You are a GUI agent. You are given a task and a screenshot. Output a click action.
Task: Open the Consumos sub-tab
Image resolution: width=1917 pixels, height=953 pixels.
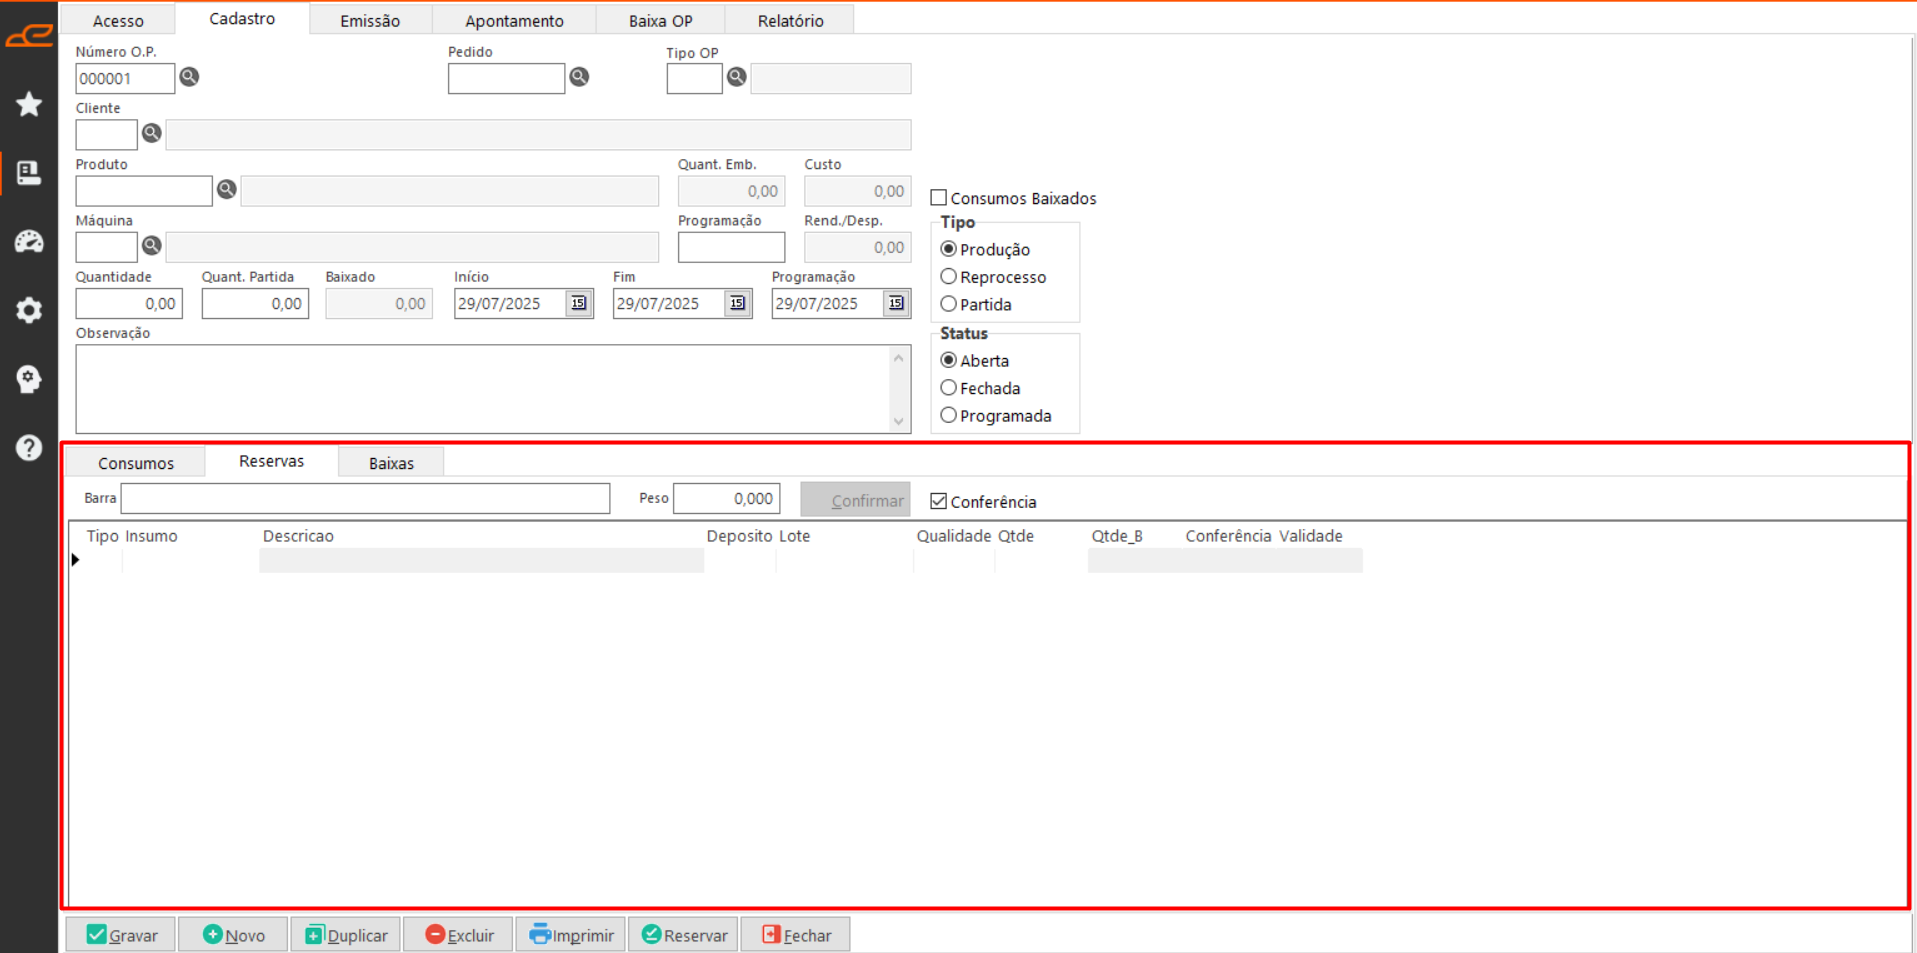point(136,463)
